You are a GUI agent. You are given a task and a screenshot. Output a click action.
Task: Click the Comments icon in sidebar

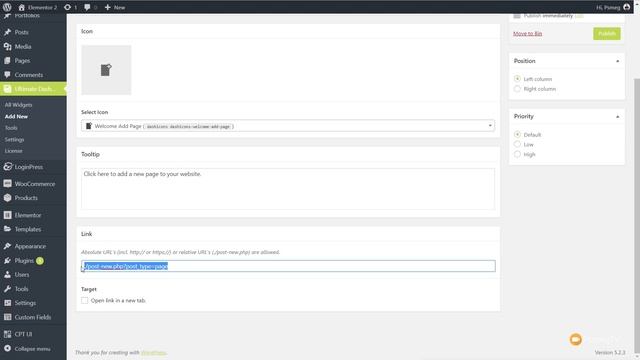click(7, 75)
